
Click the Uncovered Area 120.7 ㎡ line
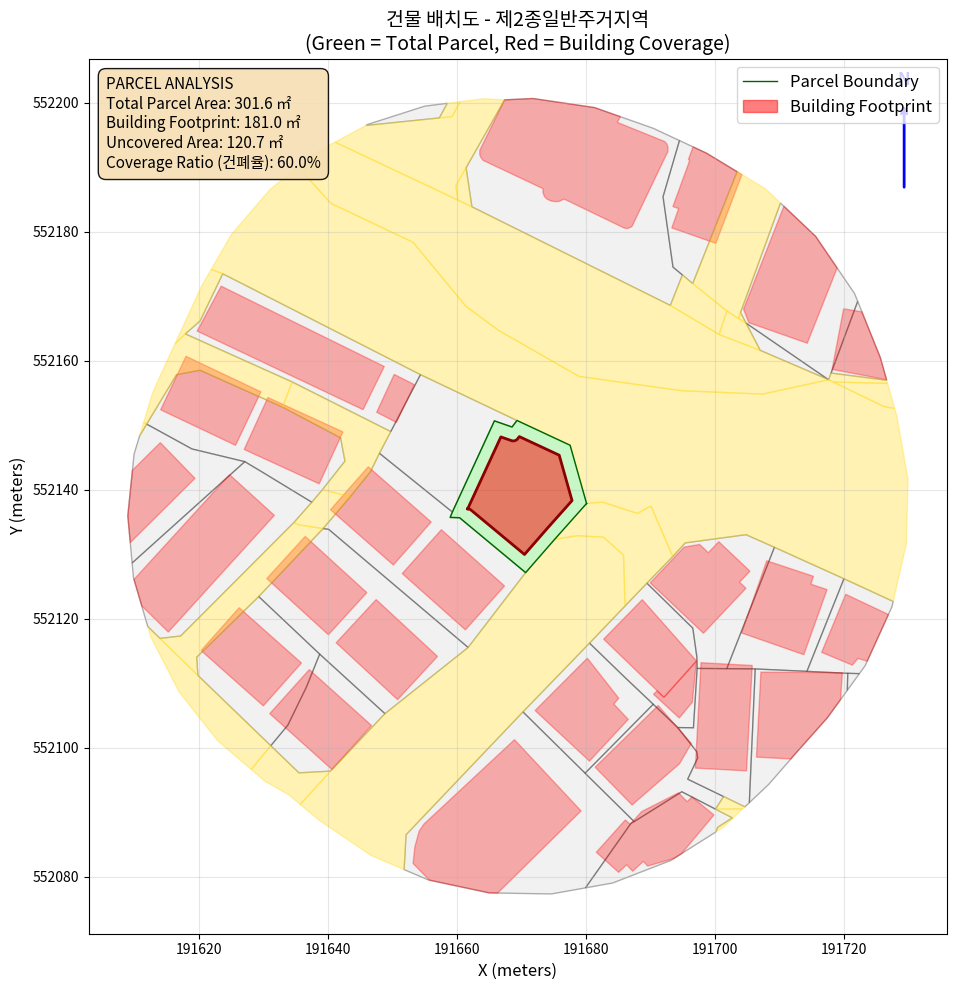pos(194,143)
